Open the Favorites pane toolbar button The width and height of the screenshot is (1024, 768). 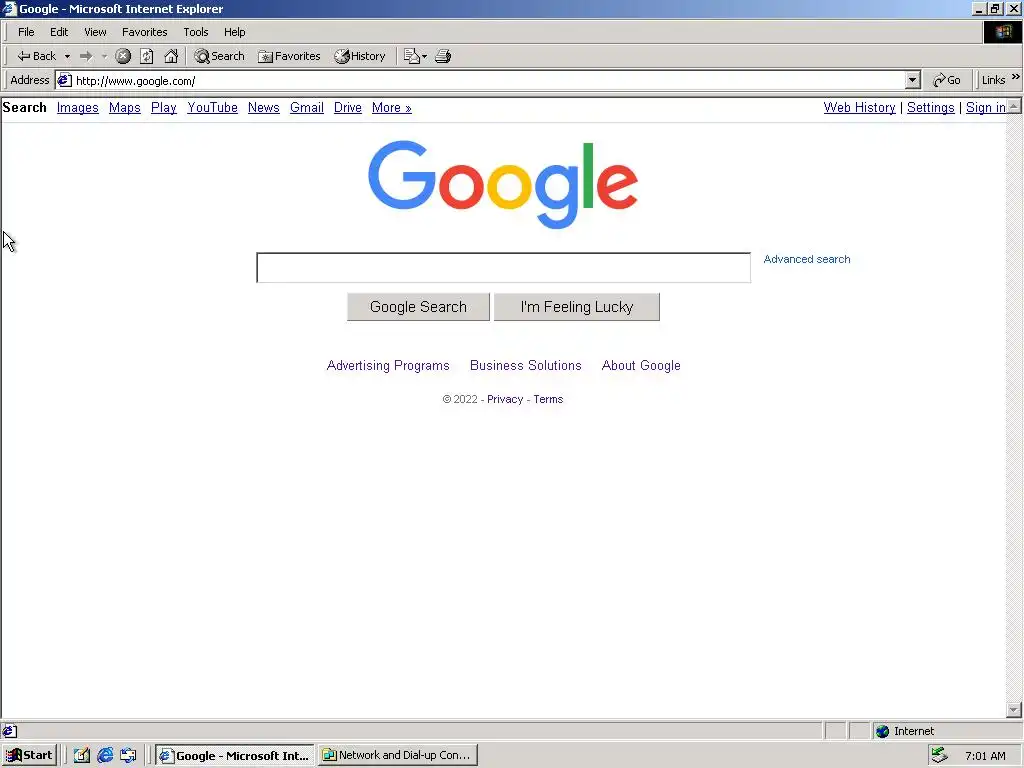click(x=289, y=56)
